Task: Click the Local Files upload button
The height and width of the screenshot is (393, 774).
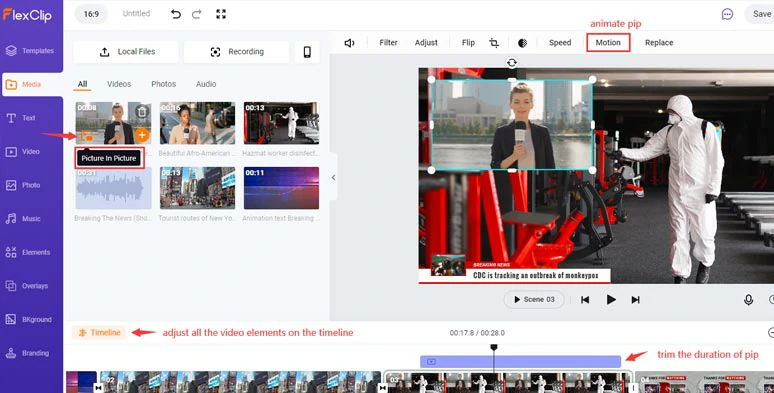Action: point(126,52)
